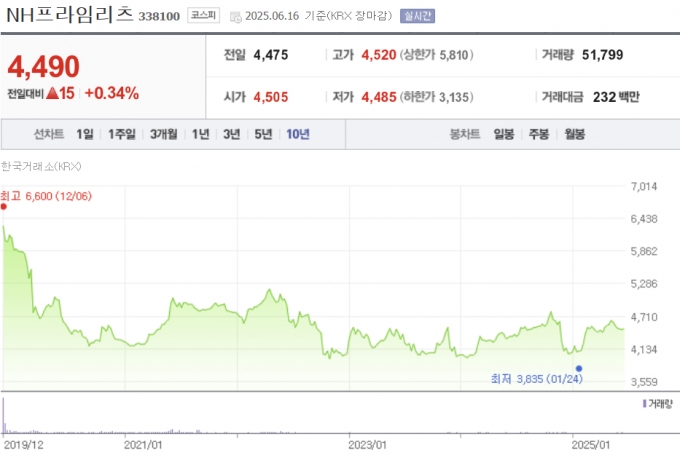Select the 10년 chart period

coord(297,134)
